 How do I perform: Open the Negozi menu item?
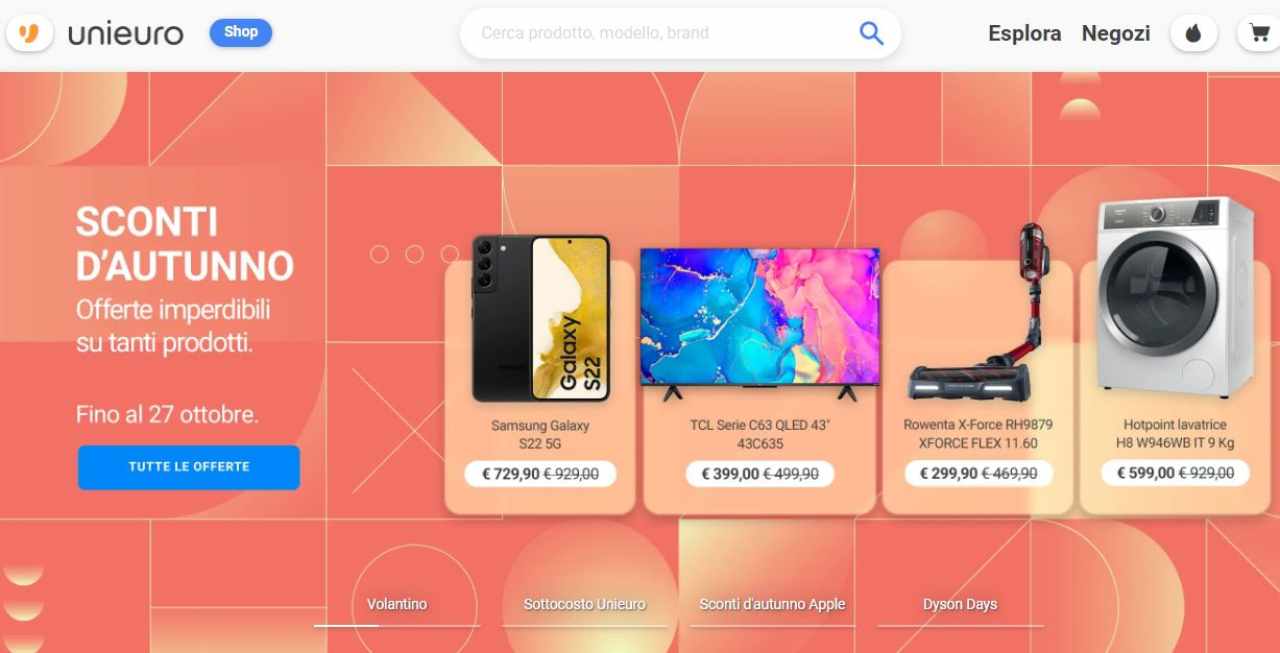pos(1116,33)
